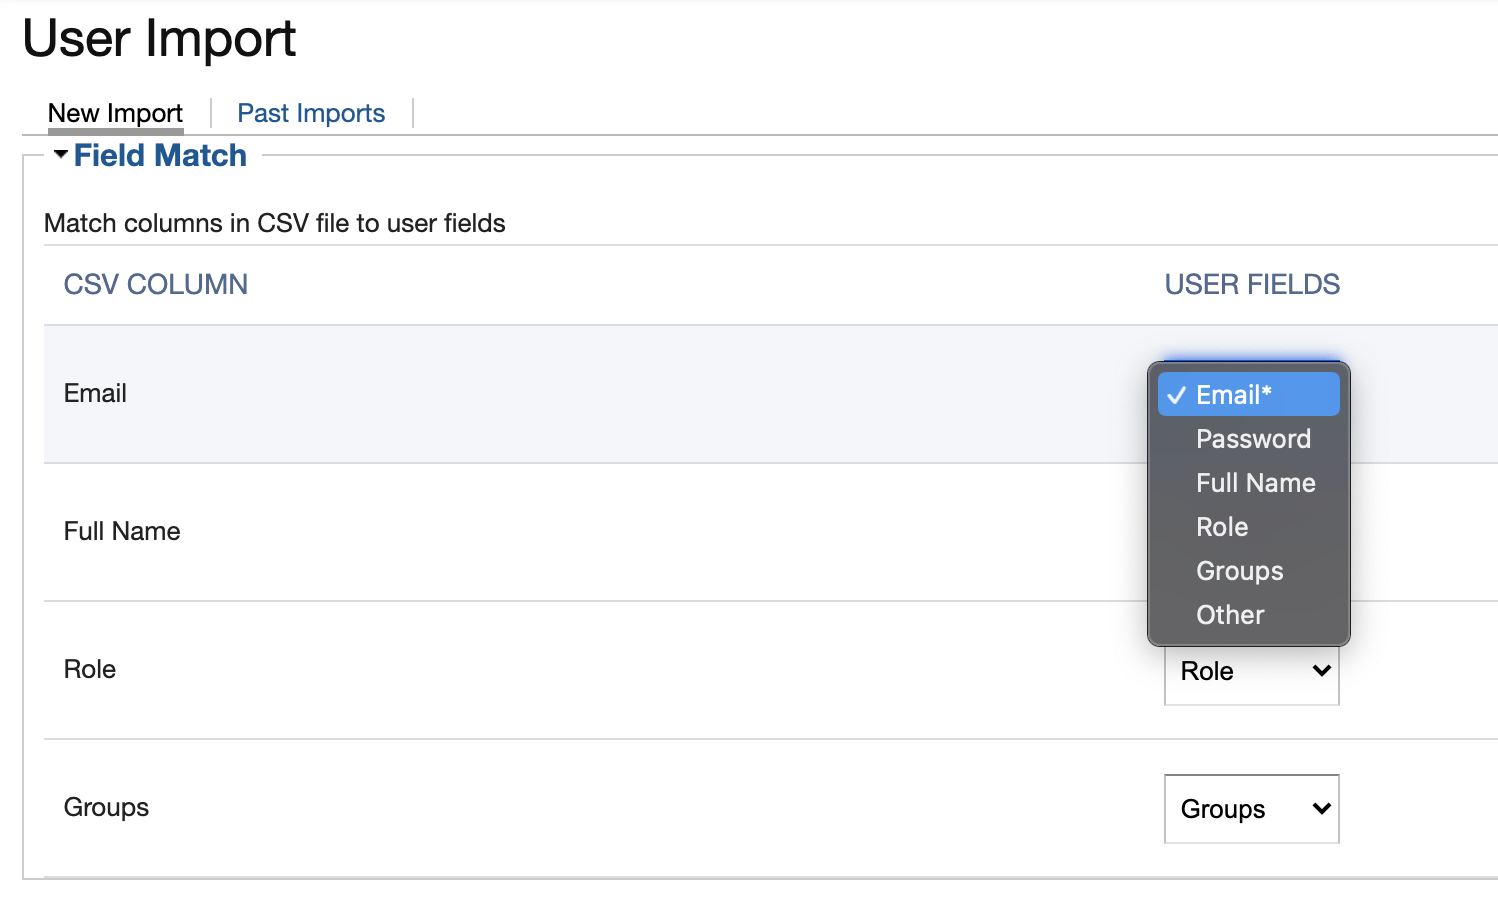Click the Field Match section heading

(160, 156)
